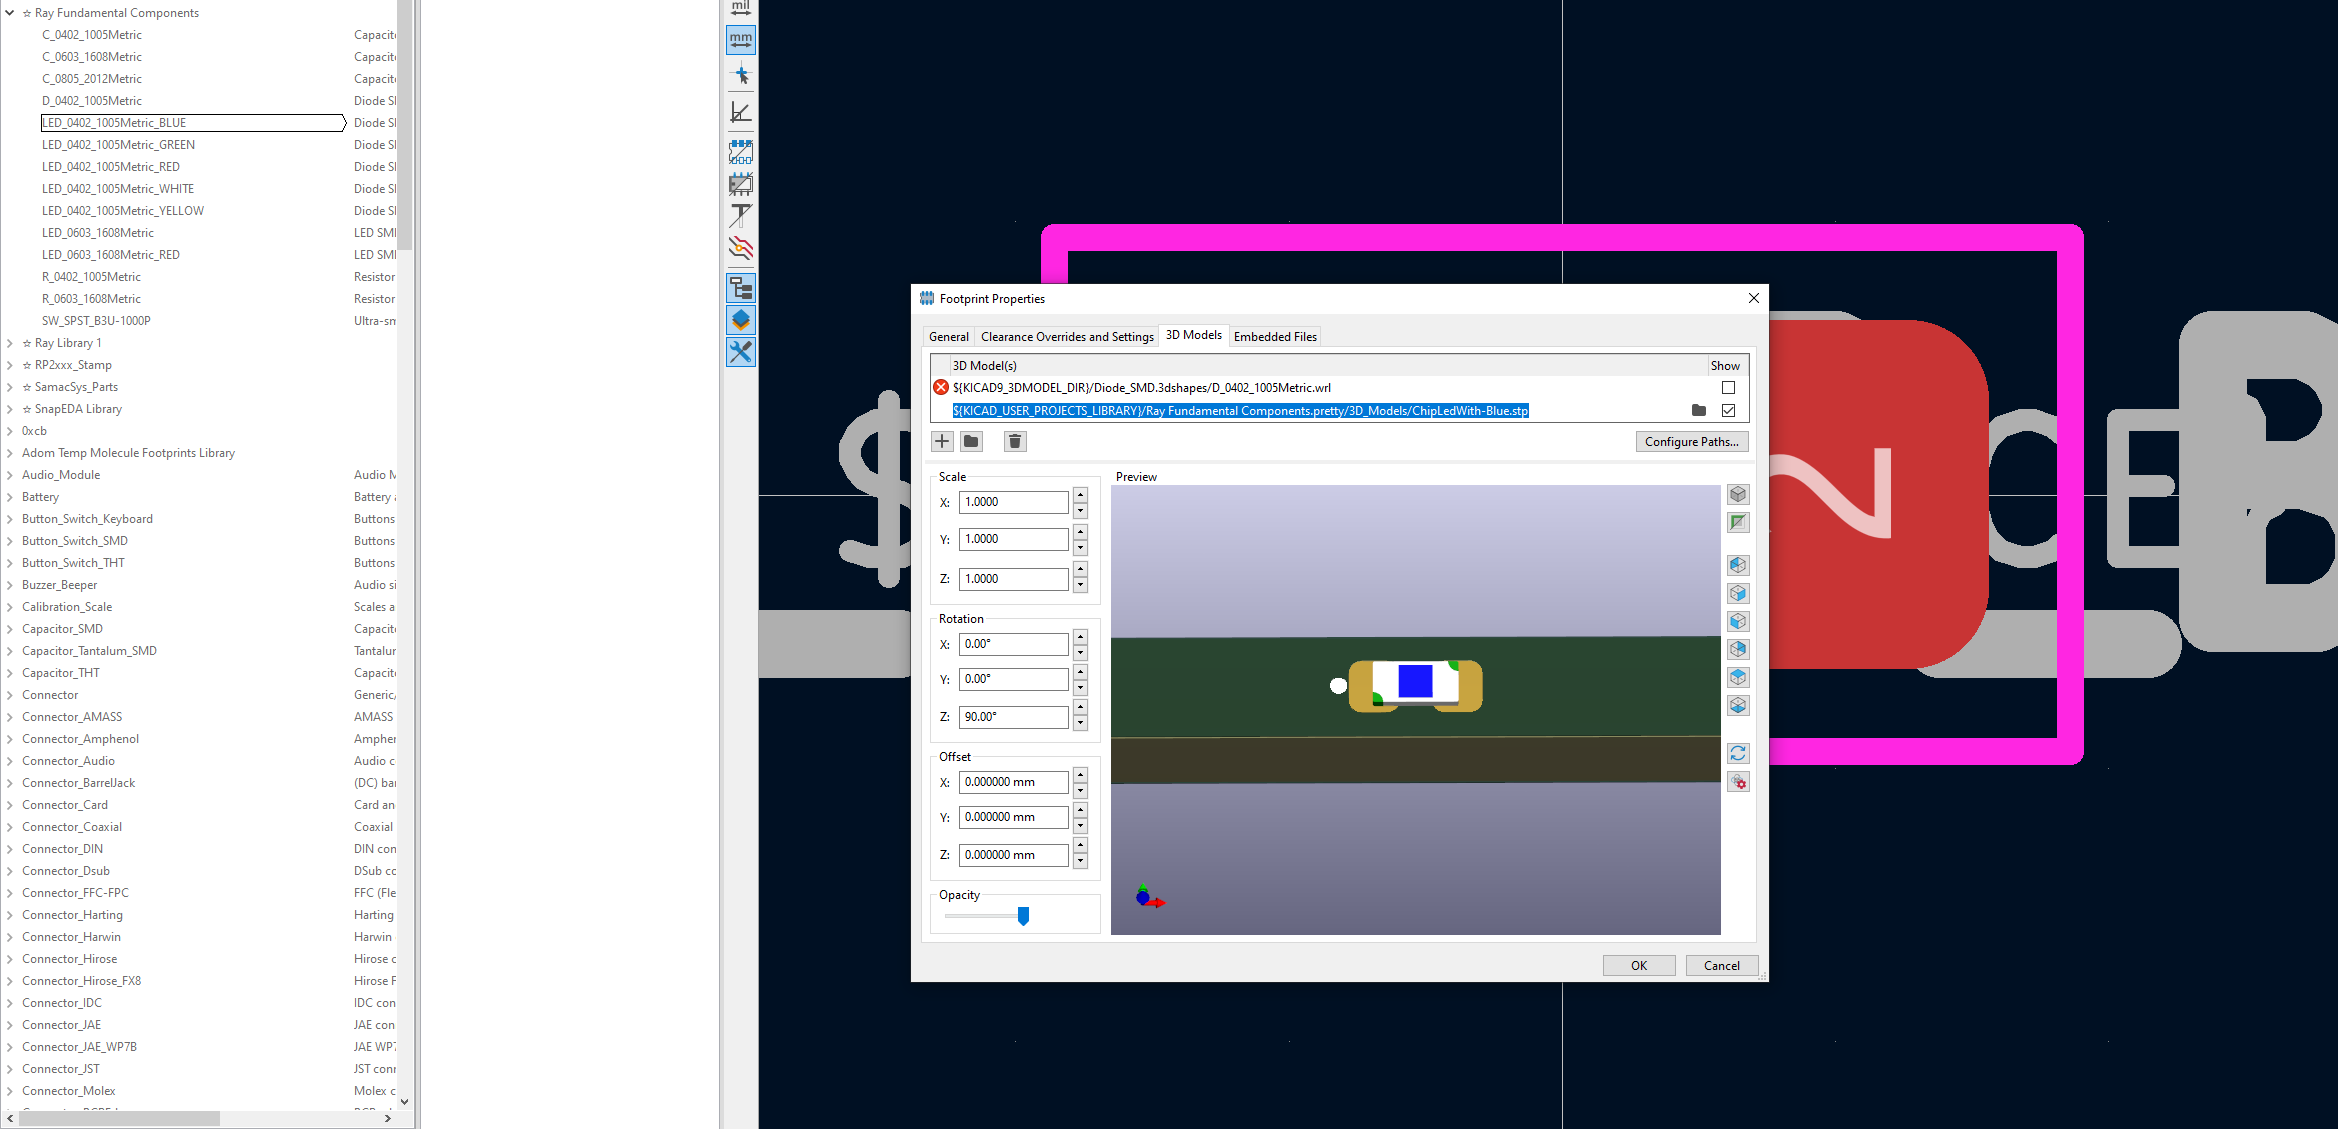The height and width of the screenshot is (1129, 2338).
Task: Enable Show checkbox for D_0402_1005Metric.wrl
Action: click(1728, 387)
